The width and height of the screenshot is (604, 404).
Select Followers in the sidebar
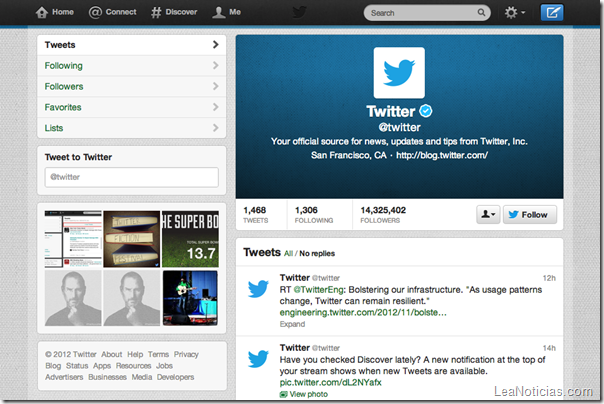click(x=132, y=87)
